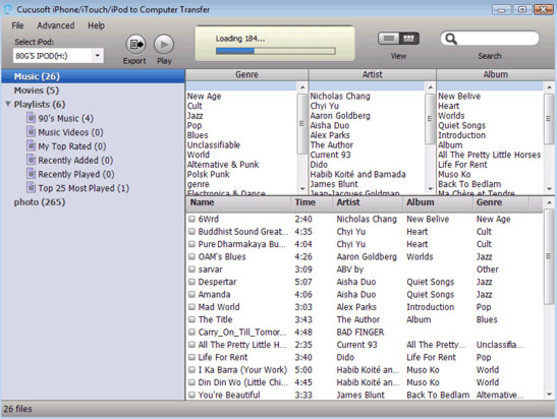The image size is (557, 419).
Task: Switch to list view icon
Action: (389, 38)
